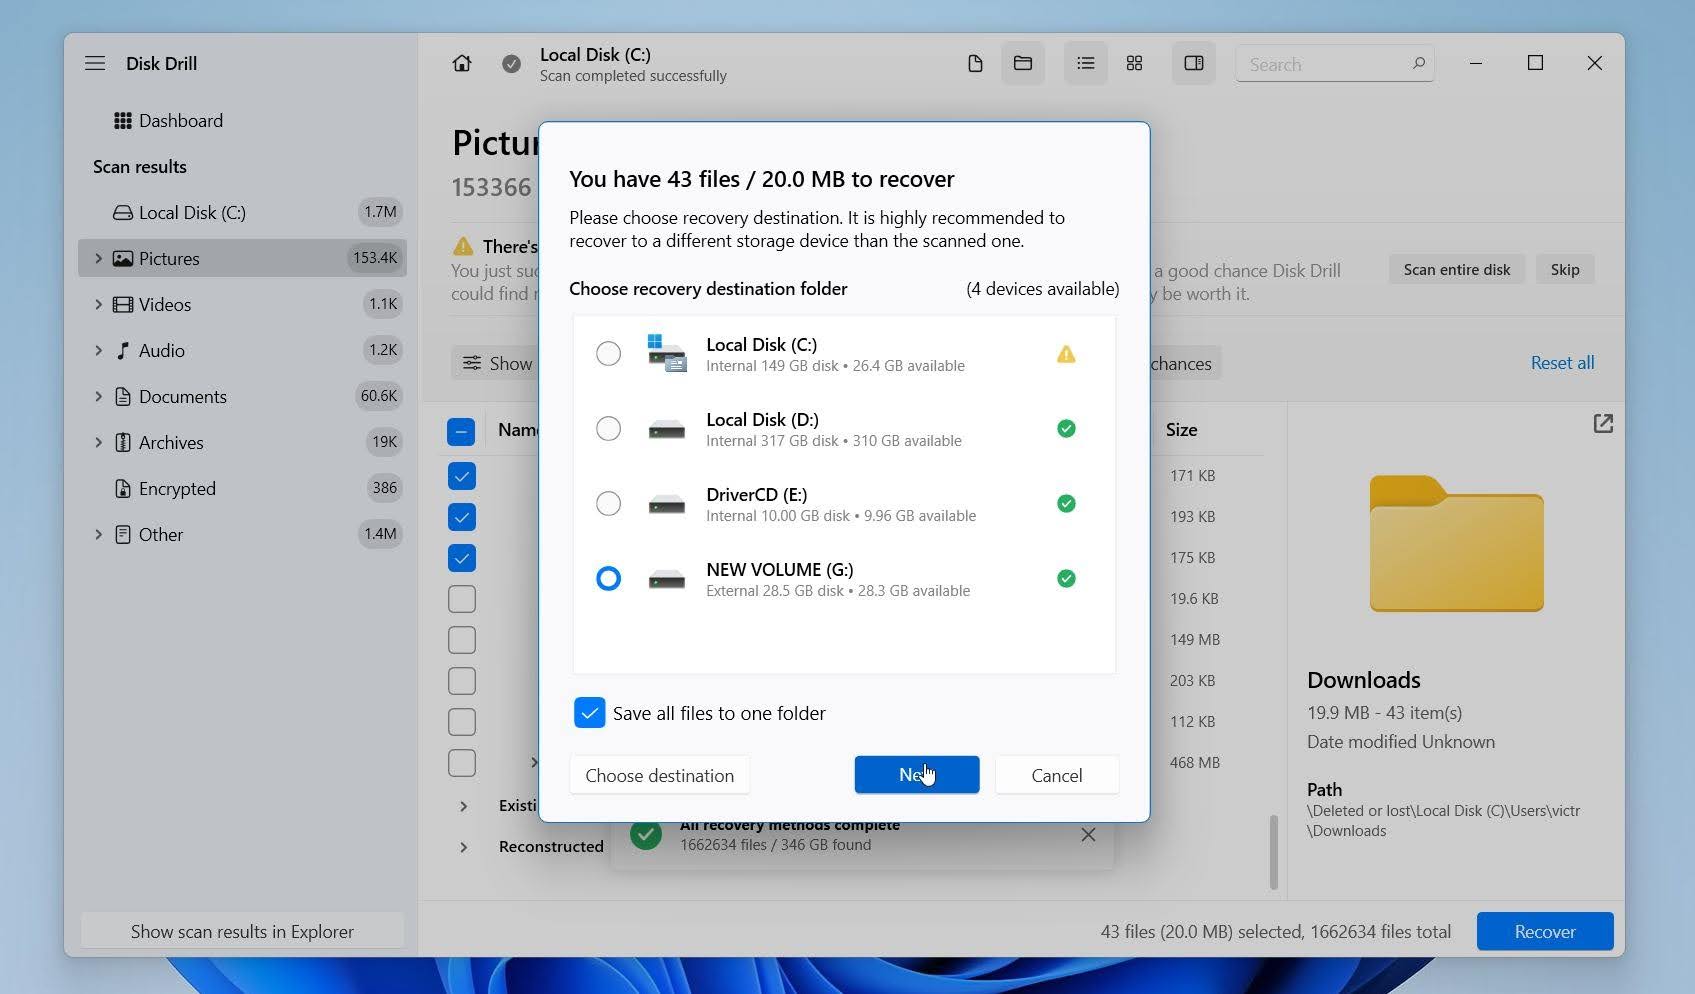Click Reset all link
1695x994 pixels.
click(1562, 363)
